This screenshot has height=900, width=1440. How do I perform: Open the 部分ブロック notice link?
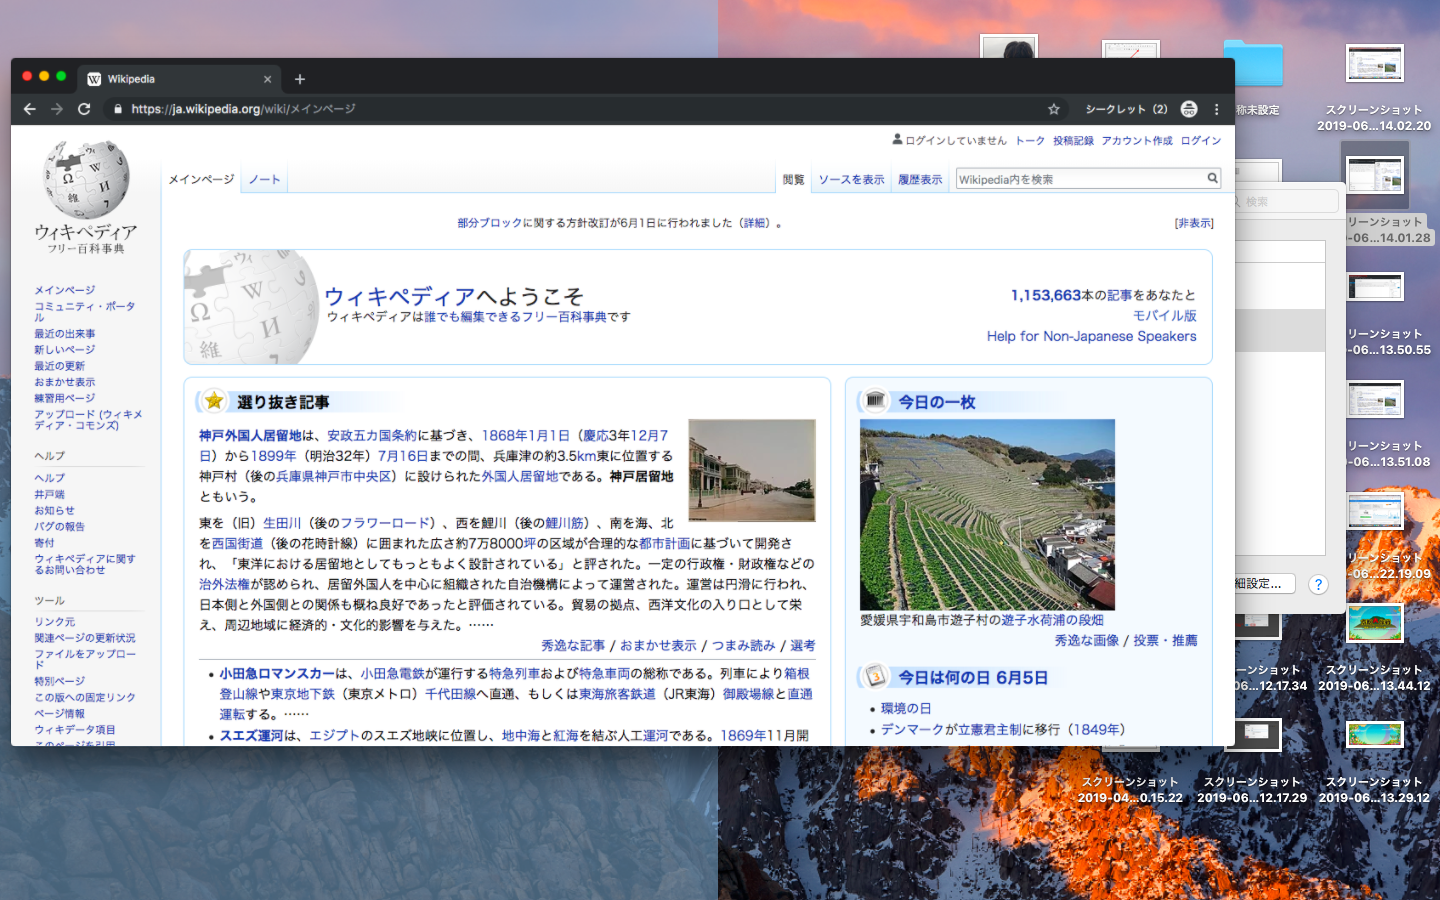click(490, 223)
